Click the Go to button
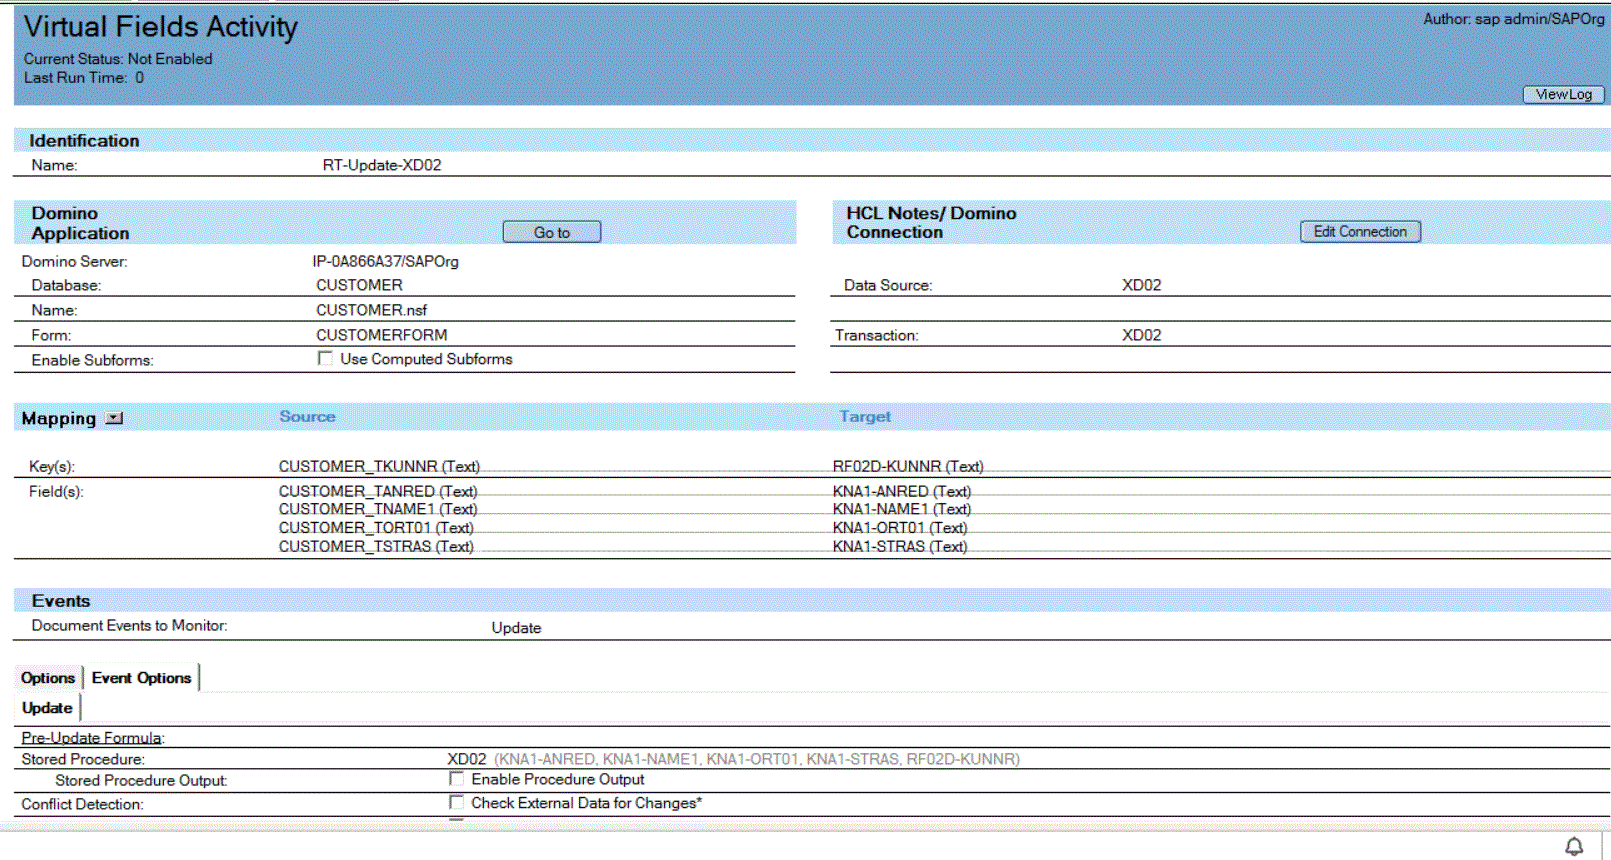Viewport: 1611px width, 860px height. [x=552, y=232]
